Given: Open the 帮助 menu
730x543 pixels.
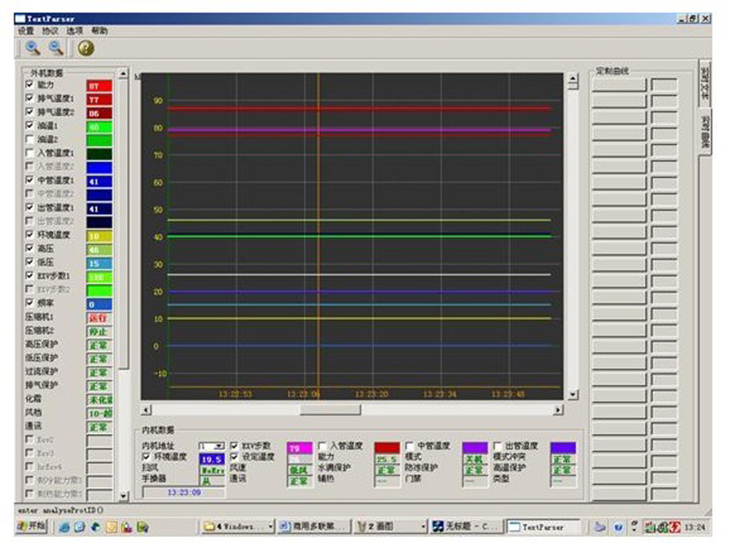Looking at the screenshot, I should click(99, 31).
